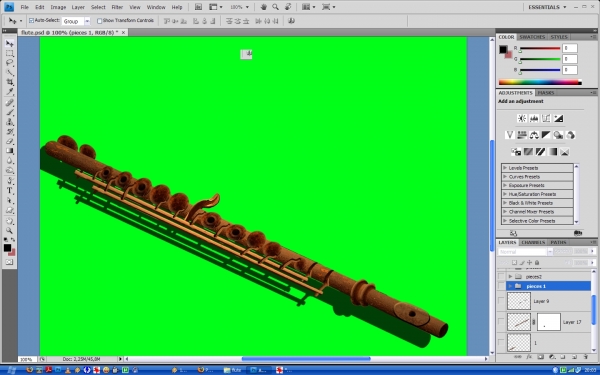
Task: Switch to the Channels tab
Action: [x=533, y=242]
